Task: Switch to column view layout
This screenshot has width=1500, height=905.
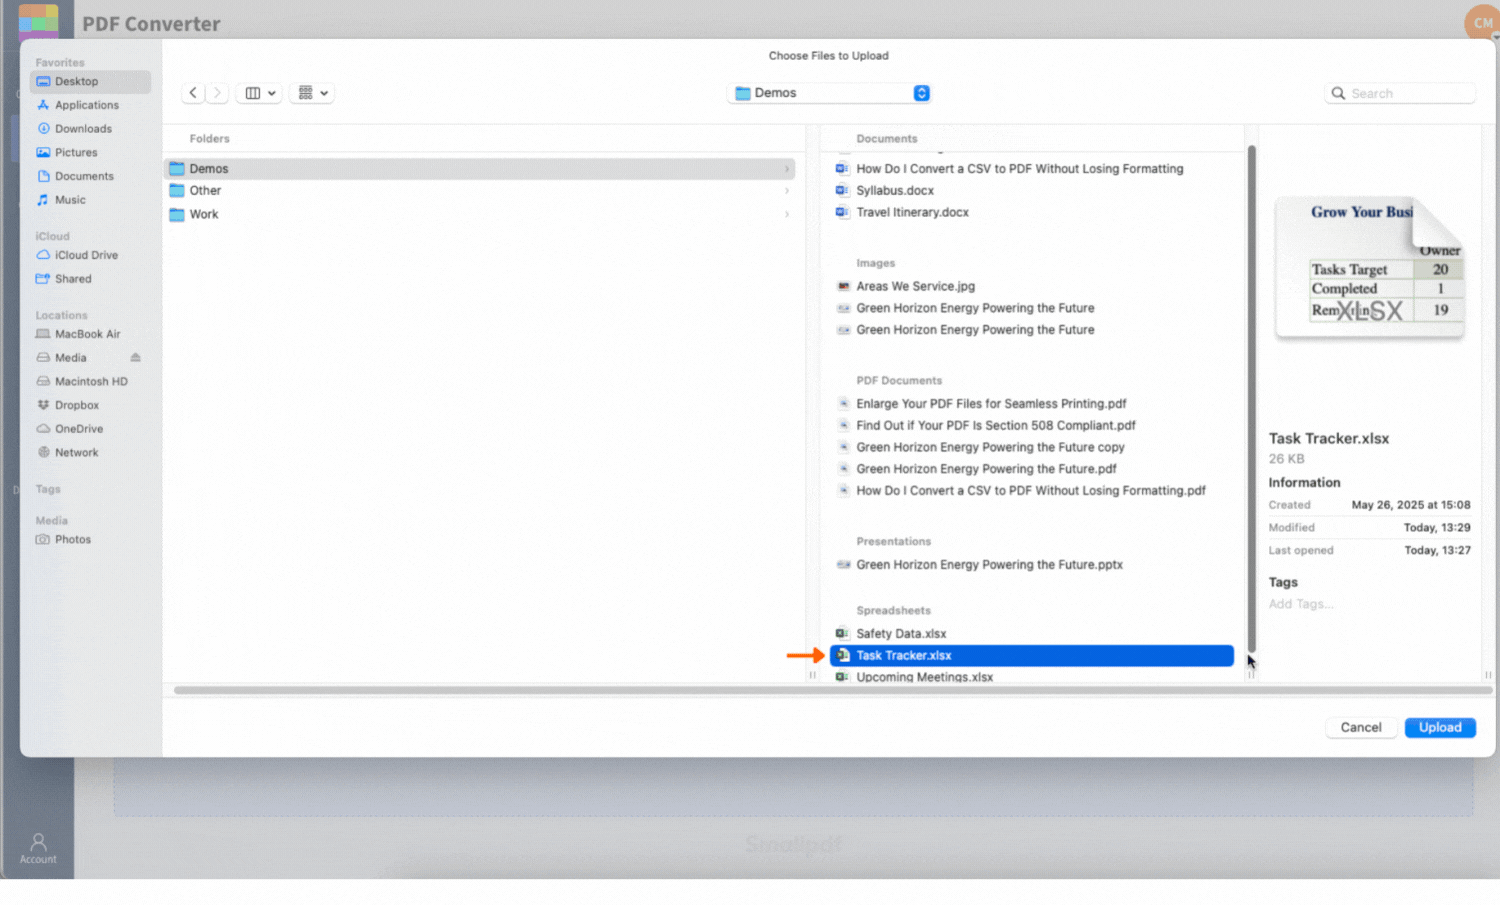Action: coord(252,92)
